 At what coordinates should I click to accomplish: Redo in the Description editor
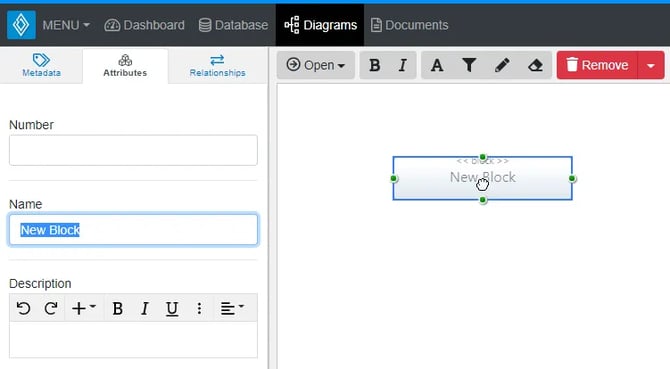click(x=51, y=308)
